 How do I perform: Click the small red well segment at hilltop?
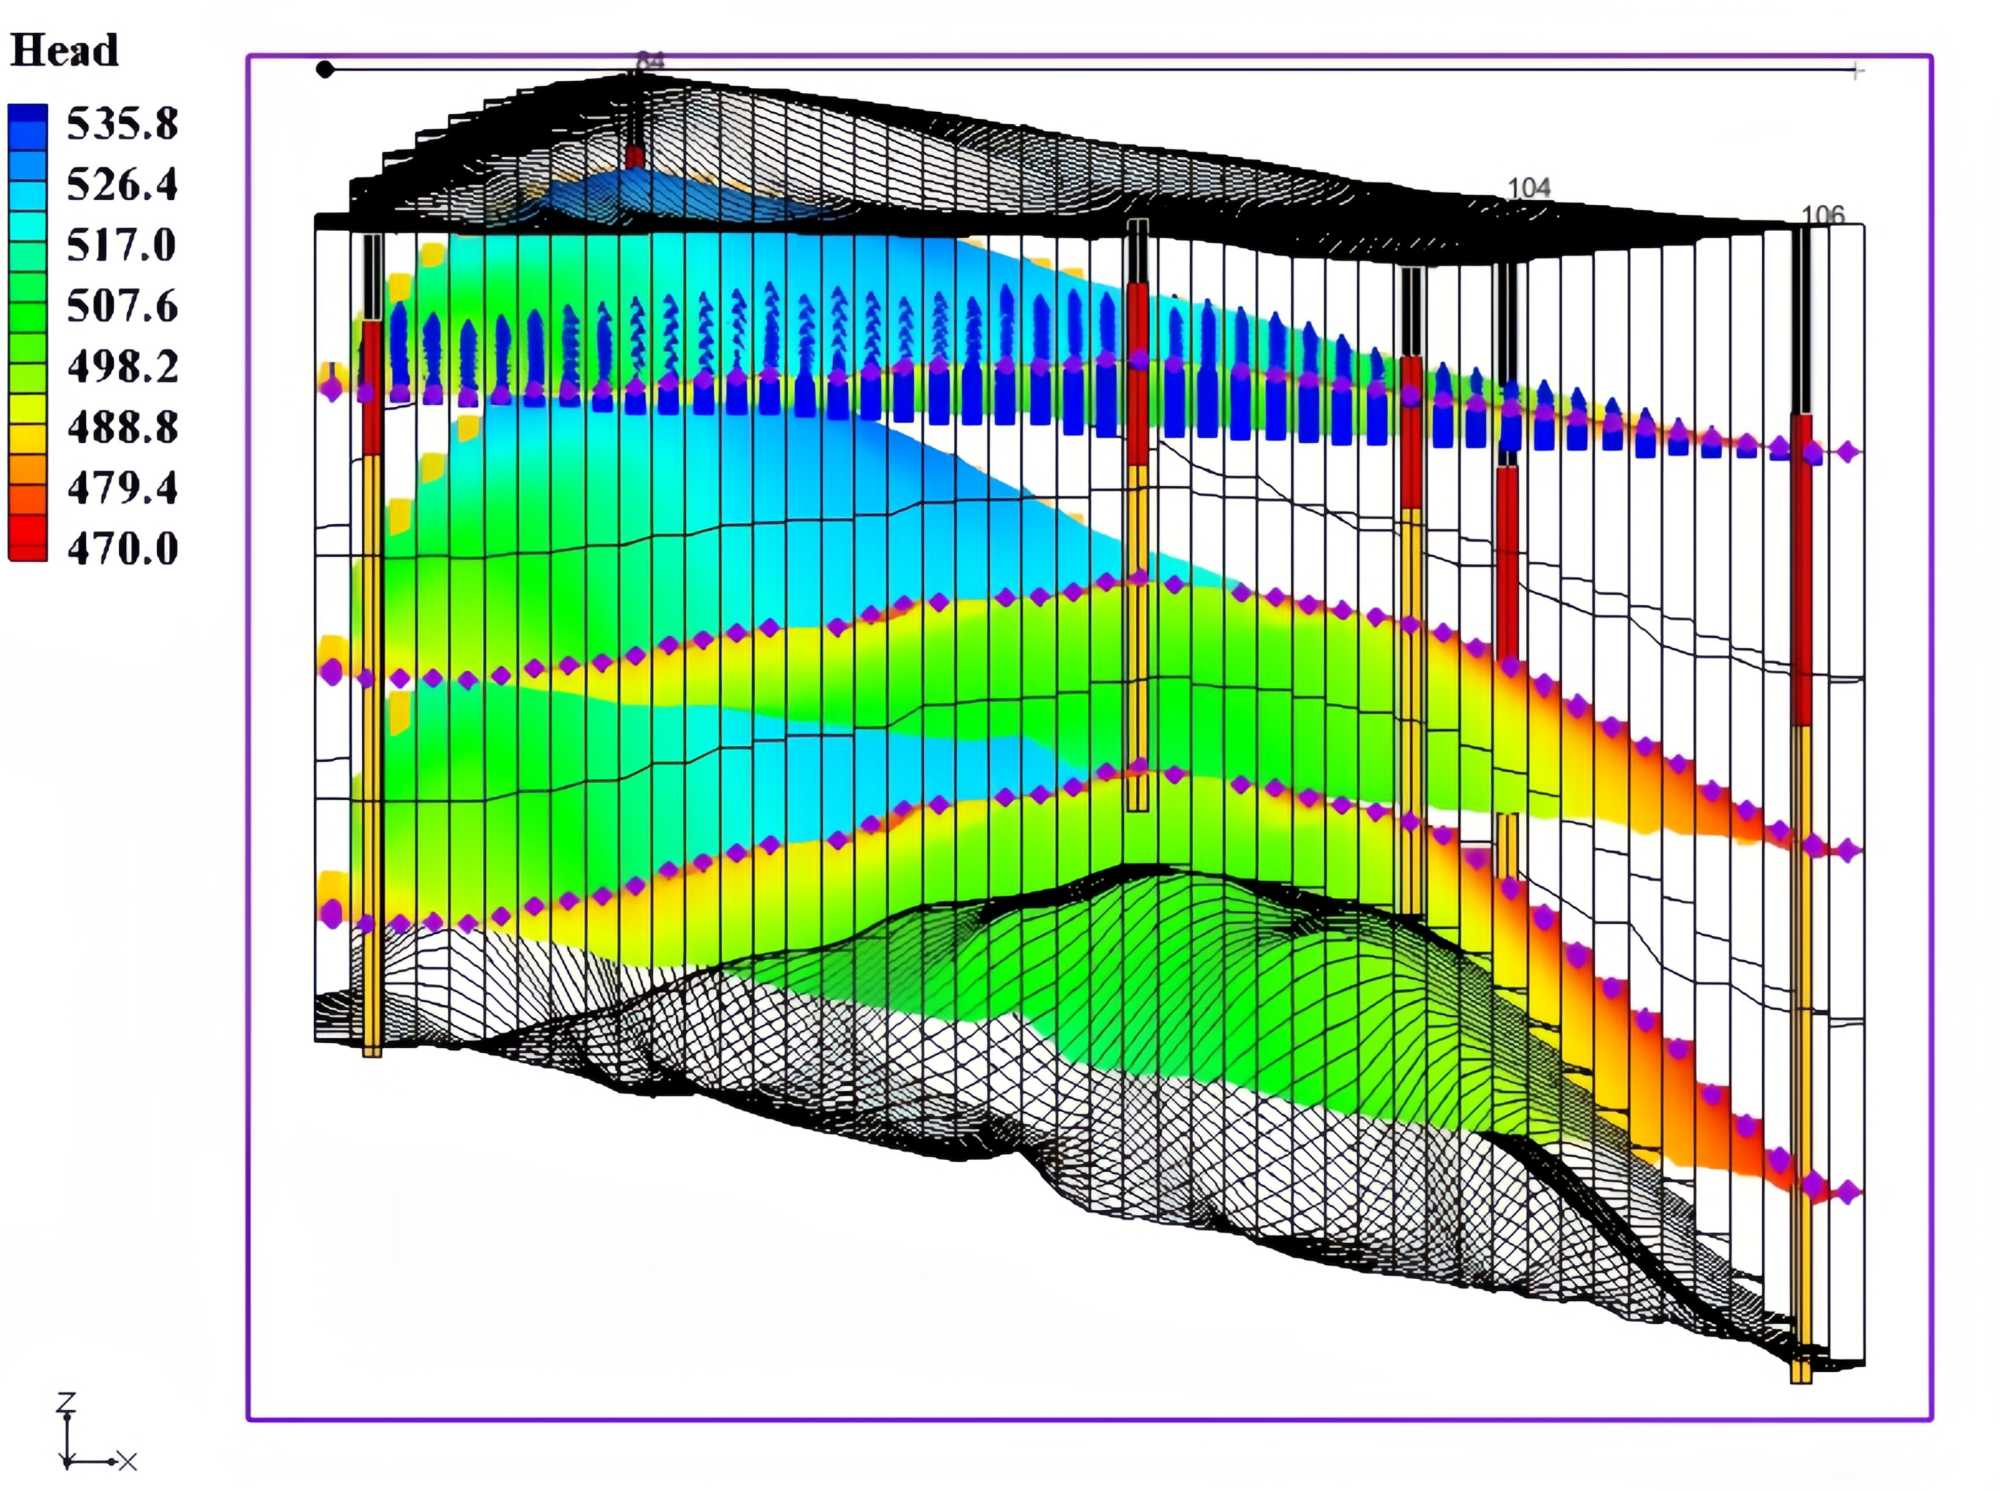point(634,157)
